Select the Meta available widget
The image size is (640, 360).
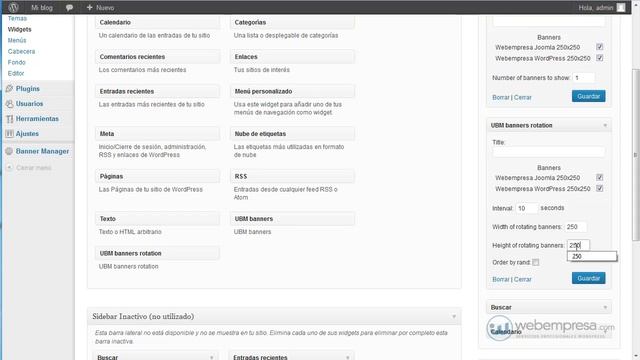(x=158, y=134)
